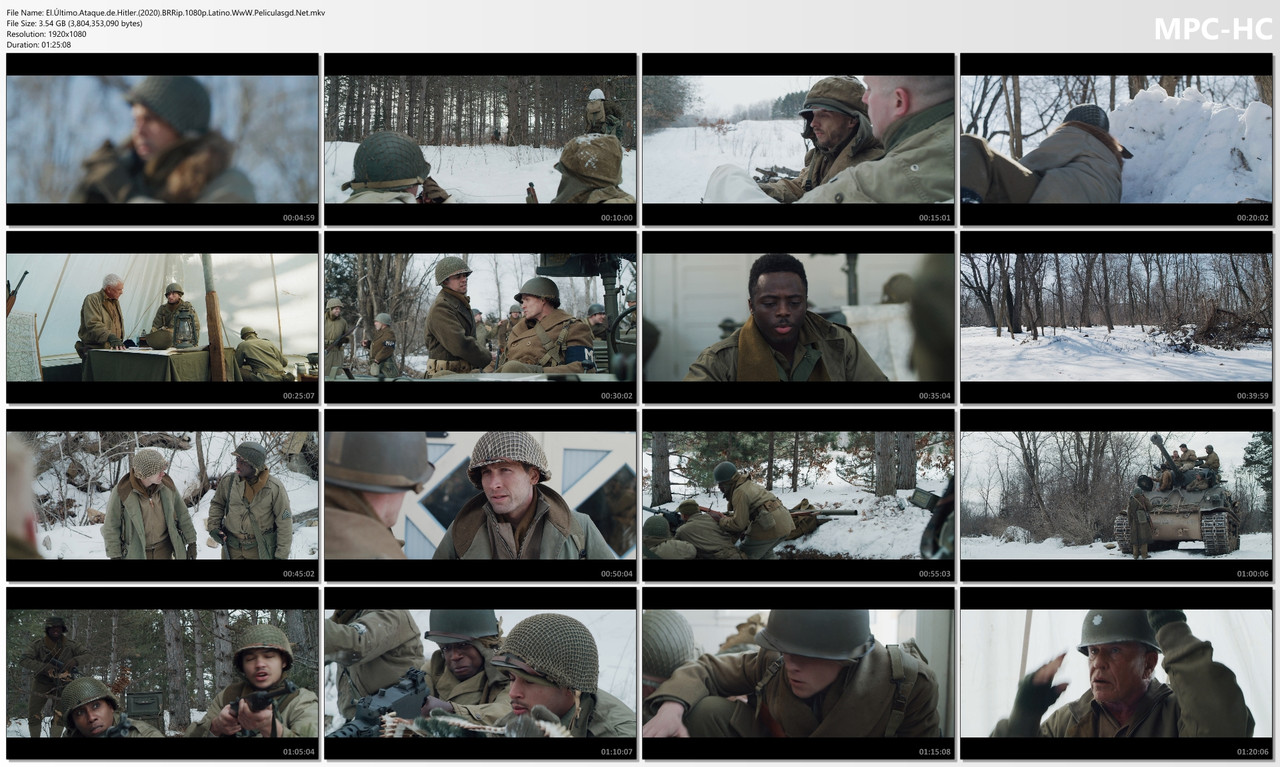Open the thumbnail at 00:04:59
This screenshot has height=767, width=1280.
click(162, 139)
